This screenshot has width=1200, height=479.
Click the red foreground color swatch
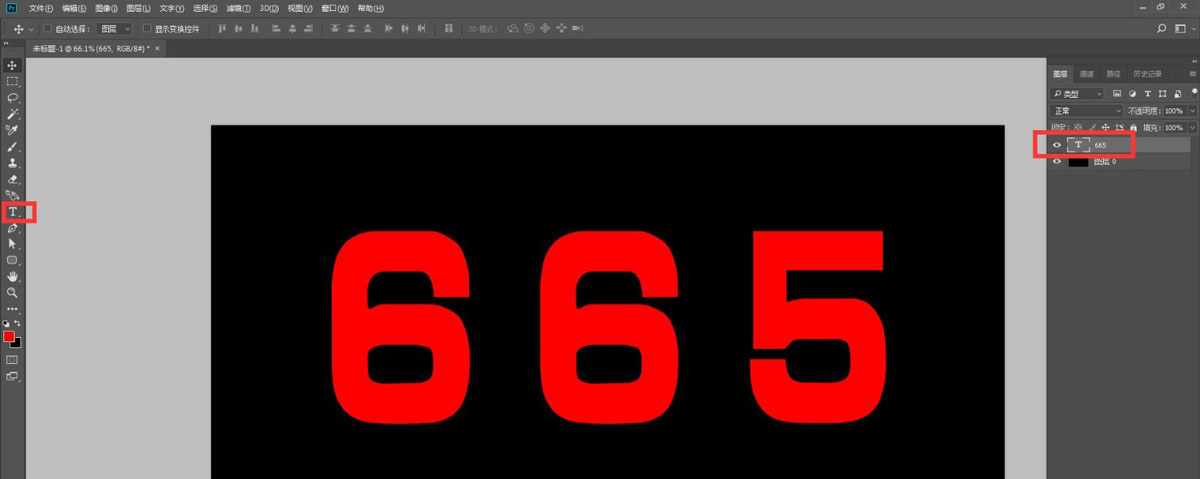10,336
